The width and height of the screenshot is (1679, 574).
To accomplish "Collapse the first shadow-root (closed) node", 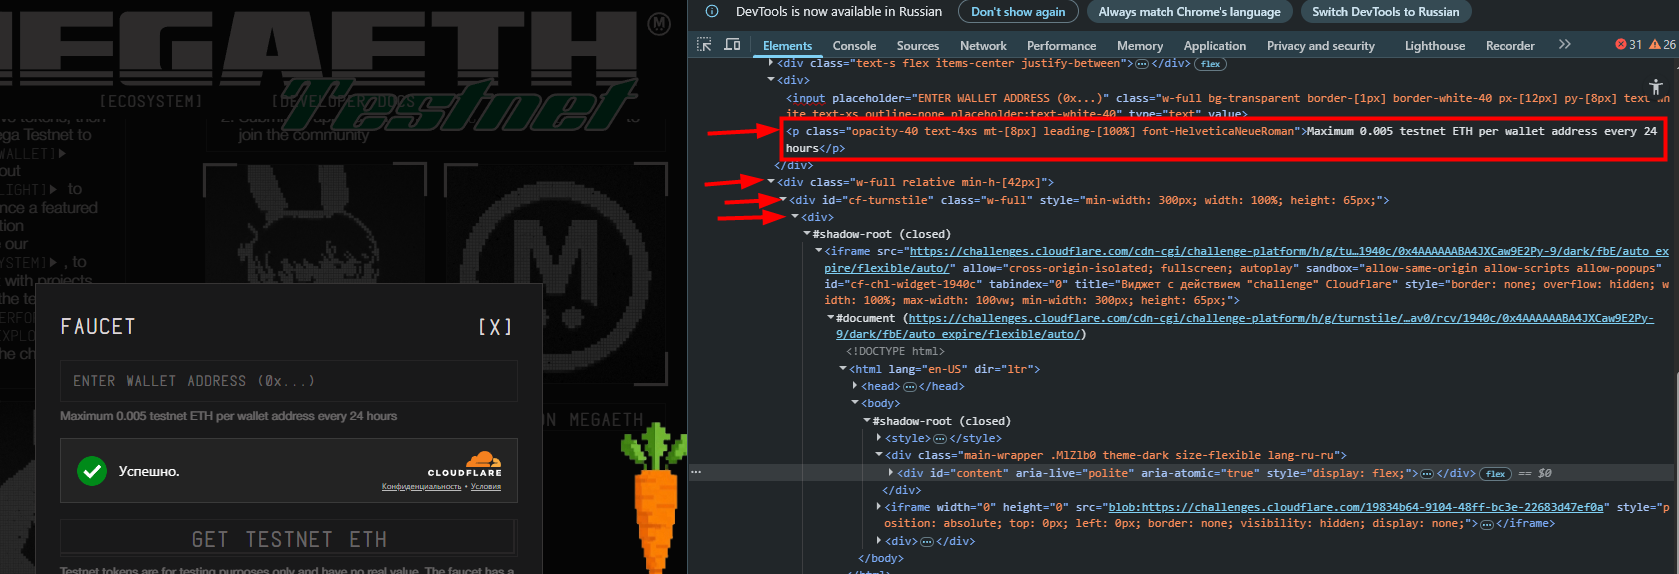I will coord(807,234).
